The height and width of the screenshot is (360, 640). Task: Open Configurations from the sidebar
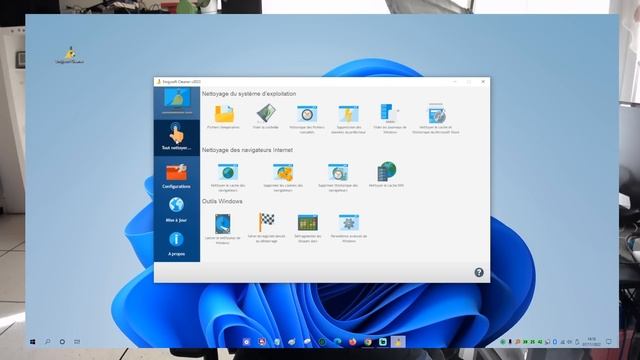pyautogui.click(x=176, y=176)
